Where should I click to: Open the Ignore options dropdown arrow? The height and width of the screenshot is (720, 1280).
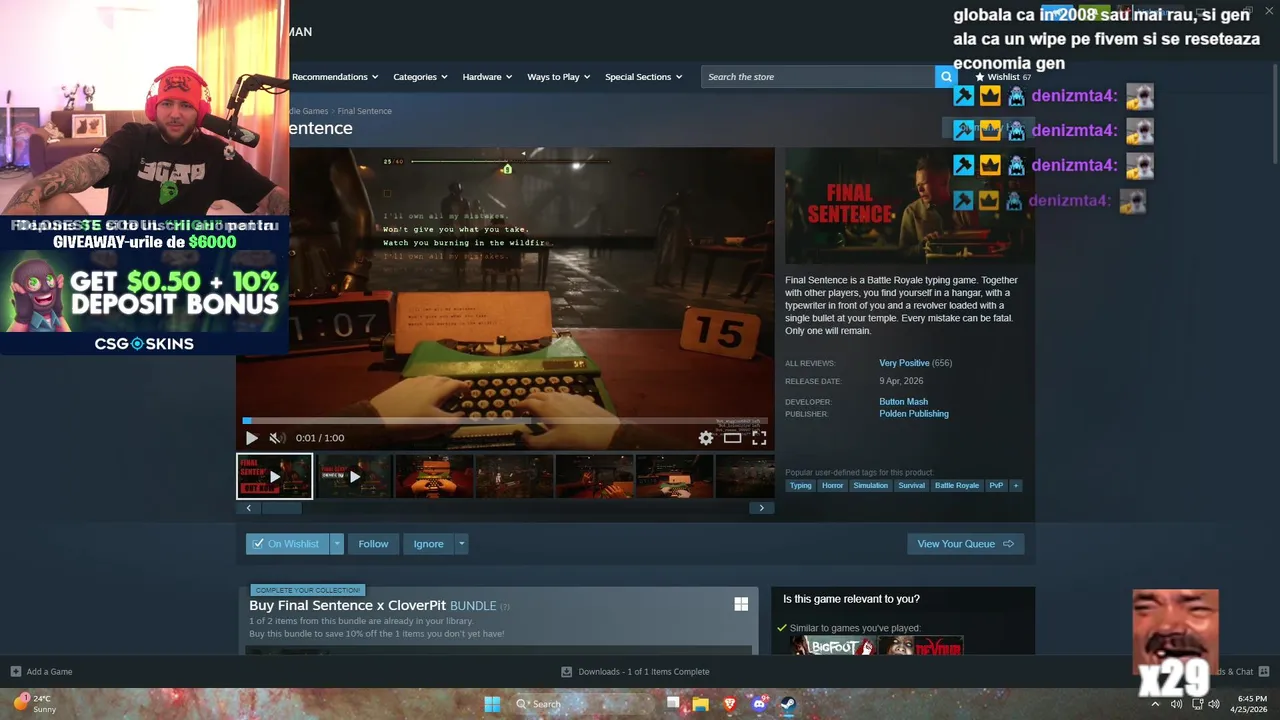point(461,544)
